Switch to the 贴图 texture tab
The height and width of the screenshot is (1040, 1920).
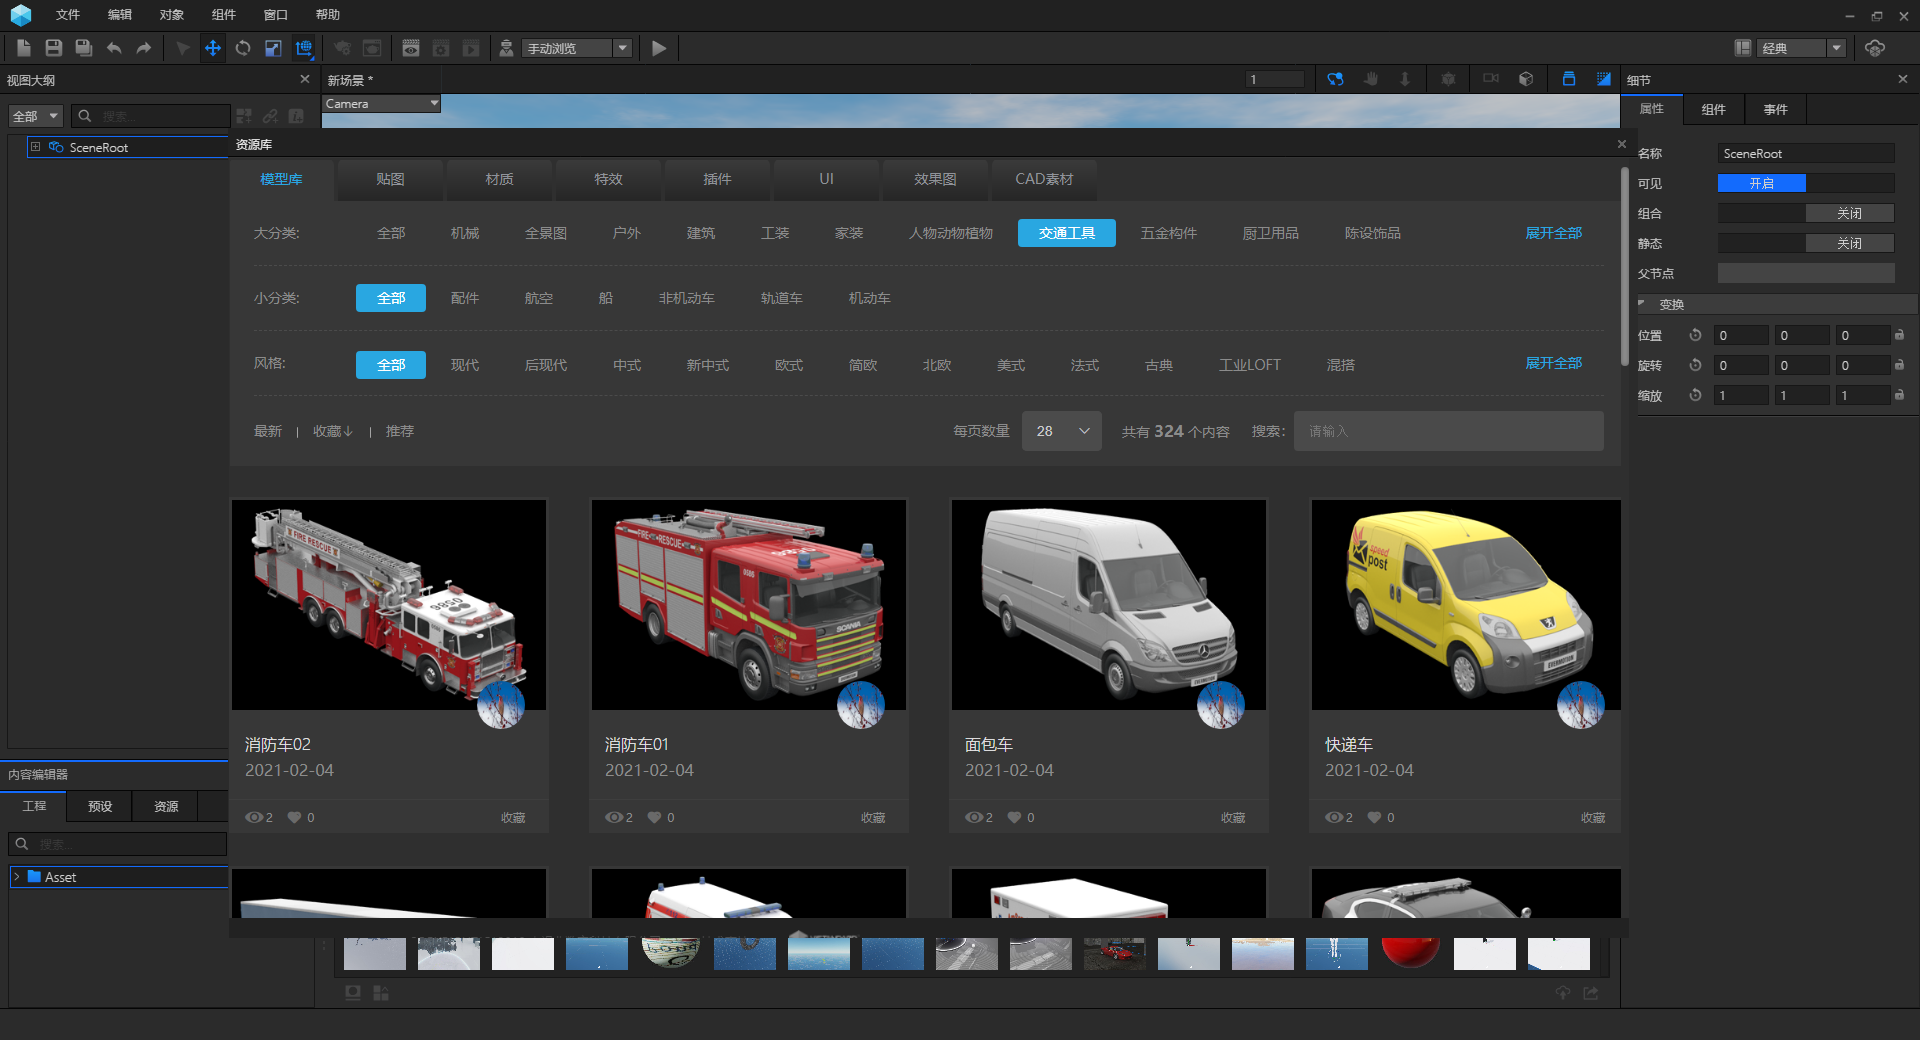coord(390,179)
